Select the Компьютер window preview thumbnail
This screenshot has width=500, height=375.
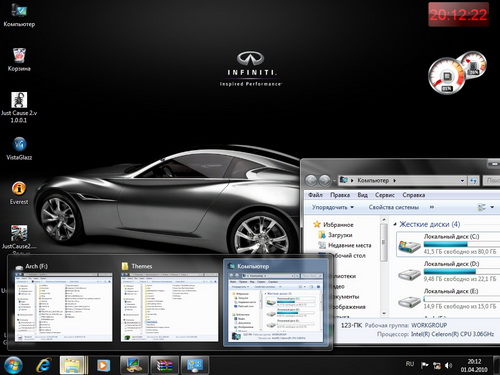pyautogui.click(x=276, y=302)
